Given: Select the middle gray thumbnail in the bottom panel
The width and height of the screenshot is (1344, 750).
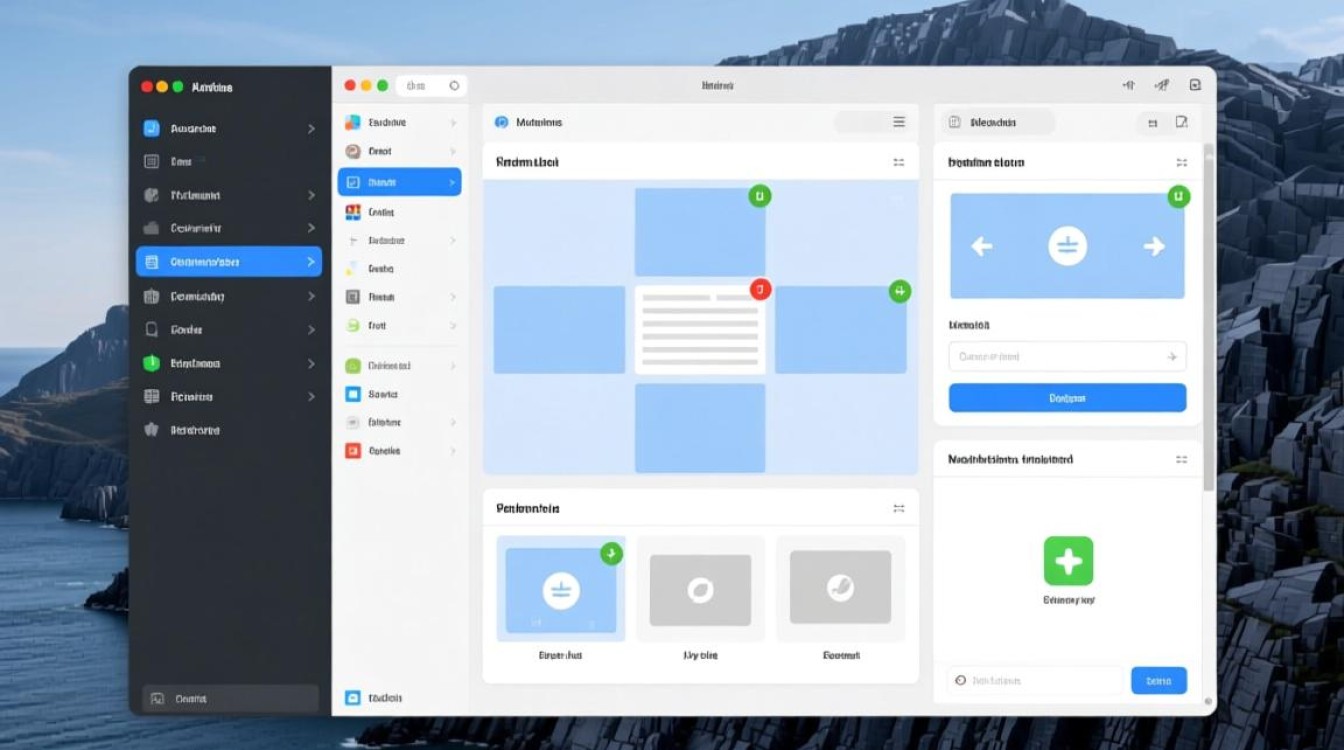Looking at the screenshot, I should [700, 590].
